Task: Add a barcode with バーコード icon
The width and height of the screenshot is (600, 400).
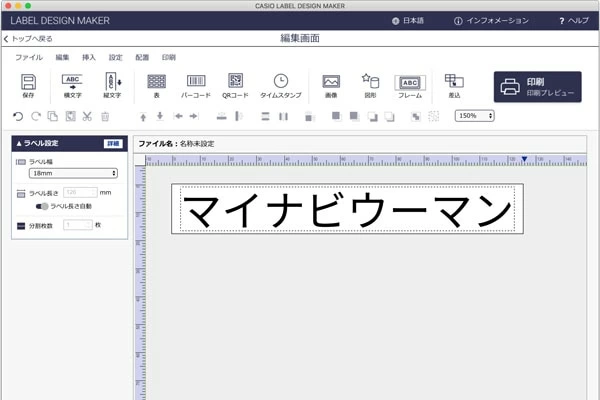Action: coord(195,85)
